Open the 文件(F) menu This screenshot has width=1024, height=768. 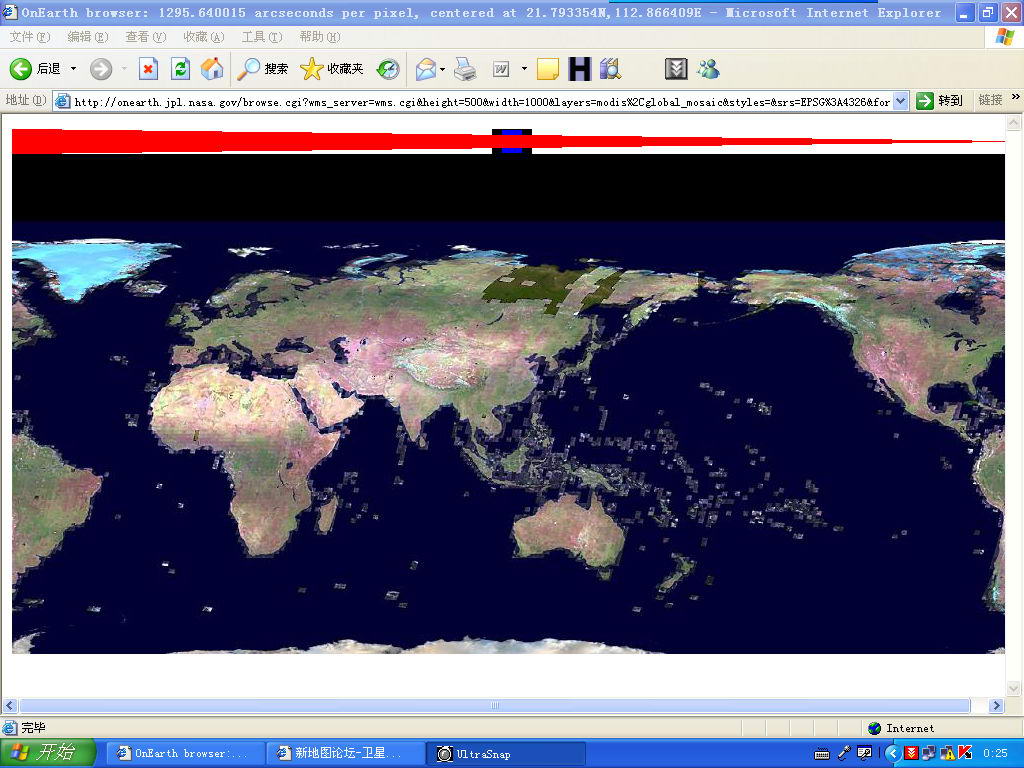point(29,37)
